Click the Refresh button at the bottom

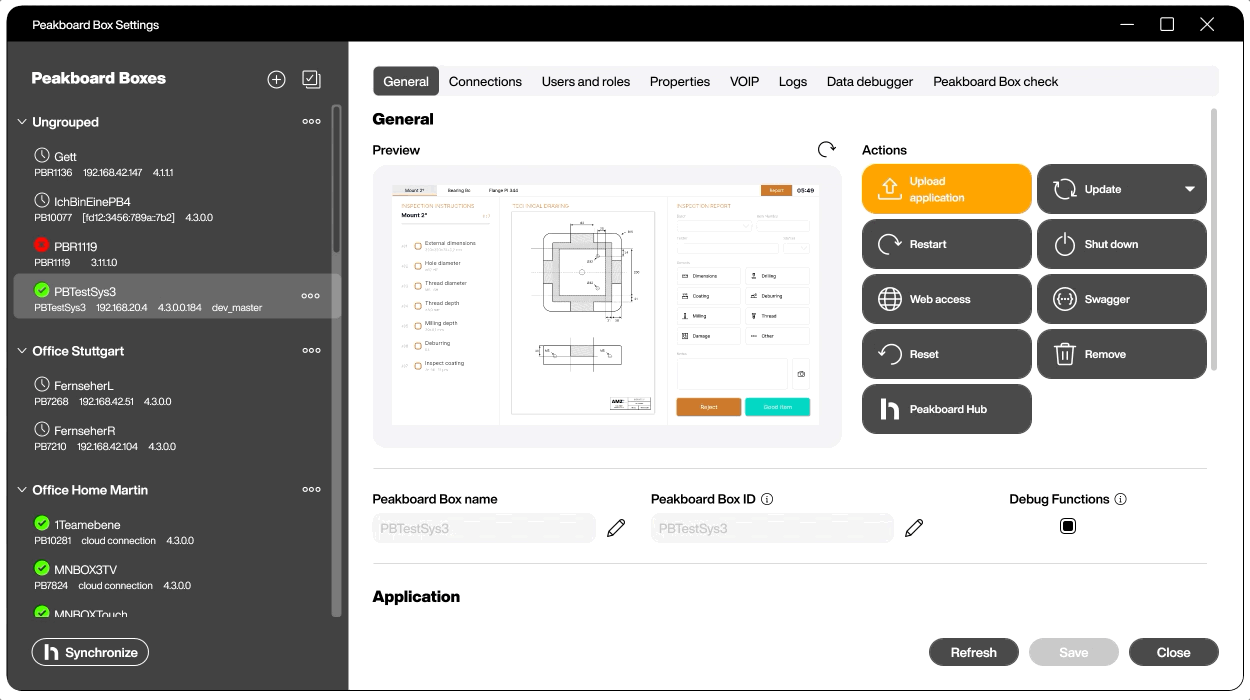(x=974, y=652)
